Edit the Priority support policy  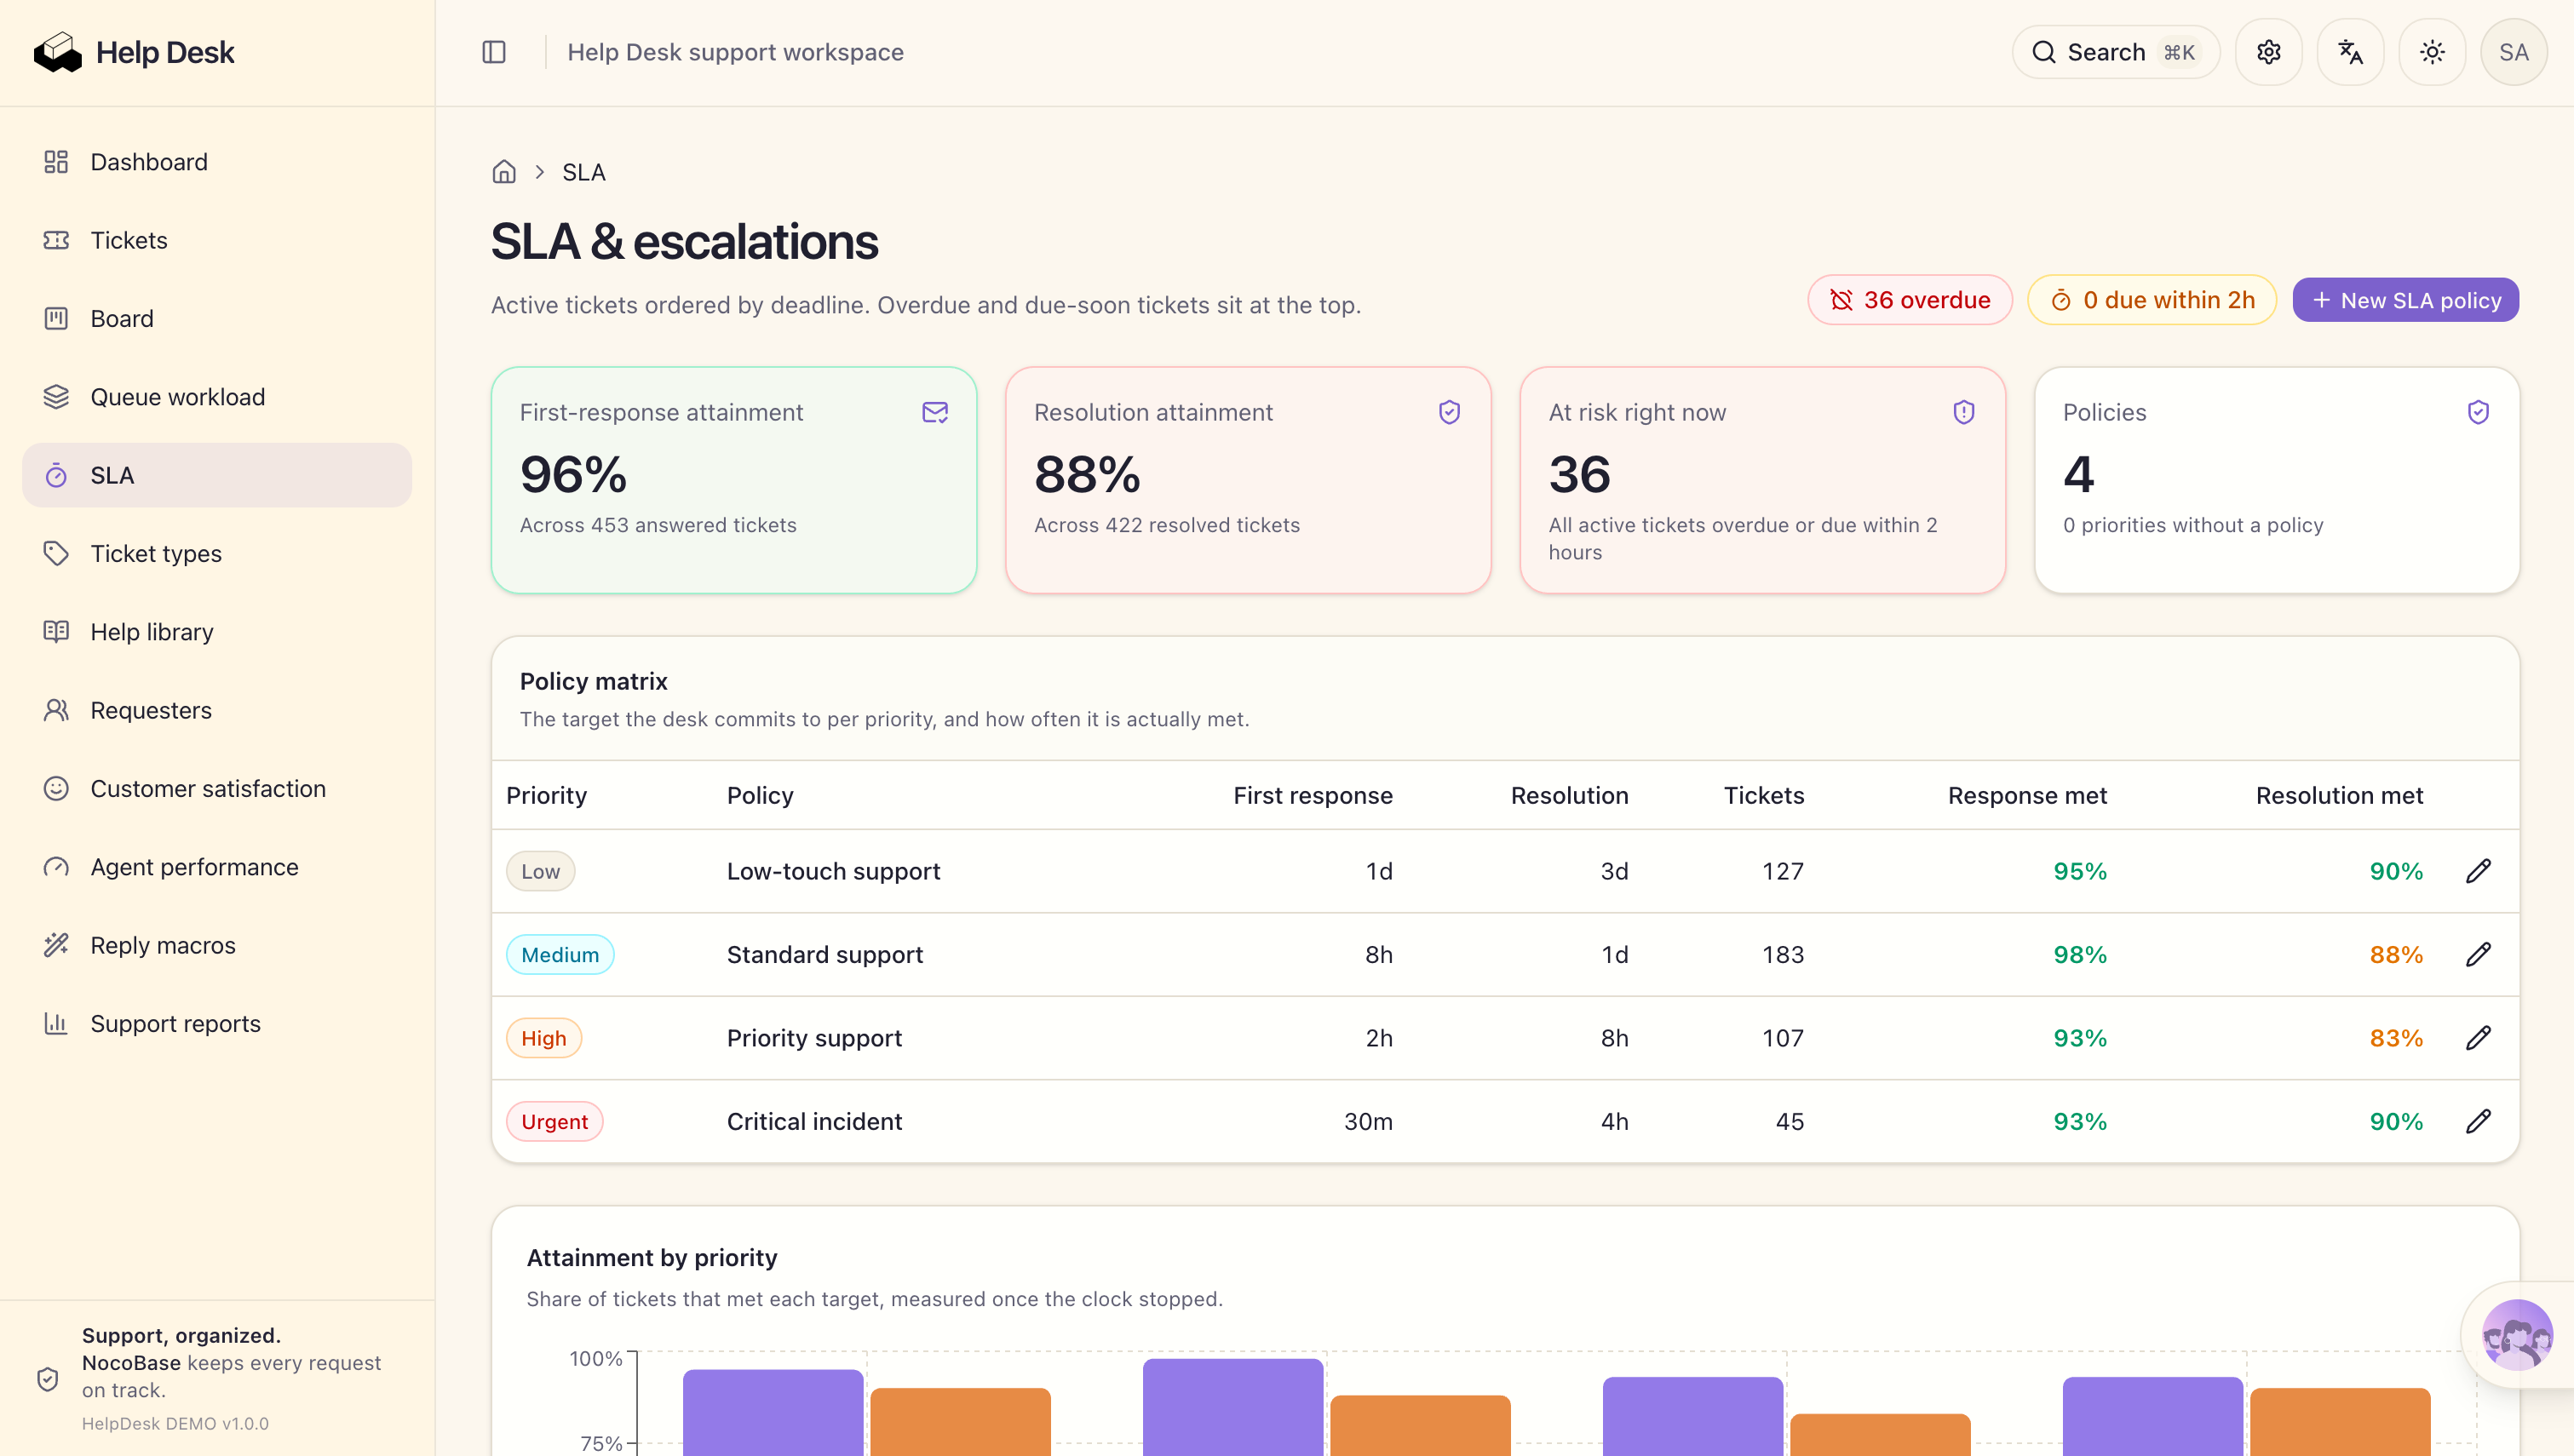[2478, 1038]
